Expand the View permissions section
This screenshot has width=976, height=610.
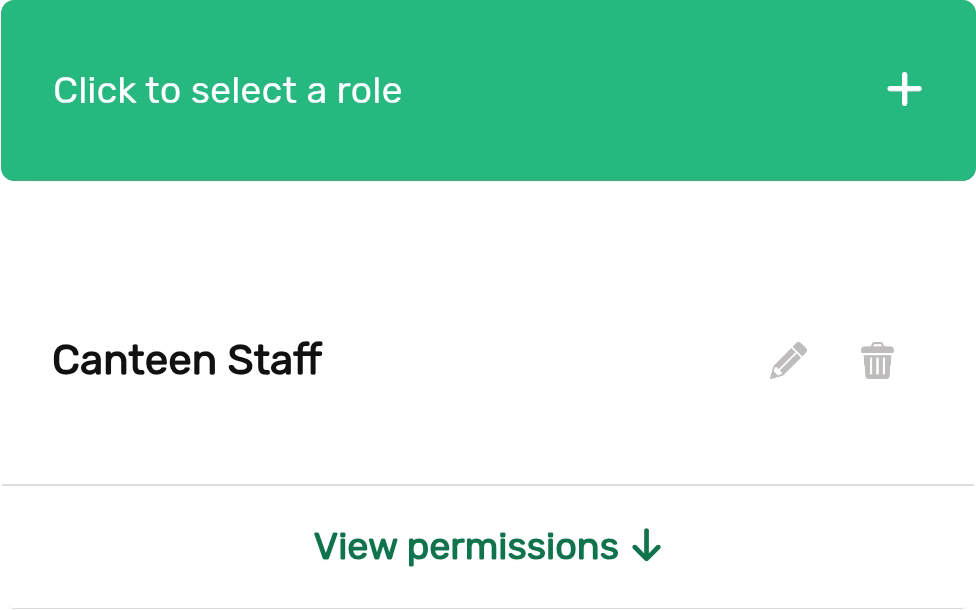pyautogui.click(x=487, y=547)
